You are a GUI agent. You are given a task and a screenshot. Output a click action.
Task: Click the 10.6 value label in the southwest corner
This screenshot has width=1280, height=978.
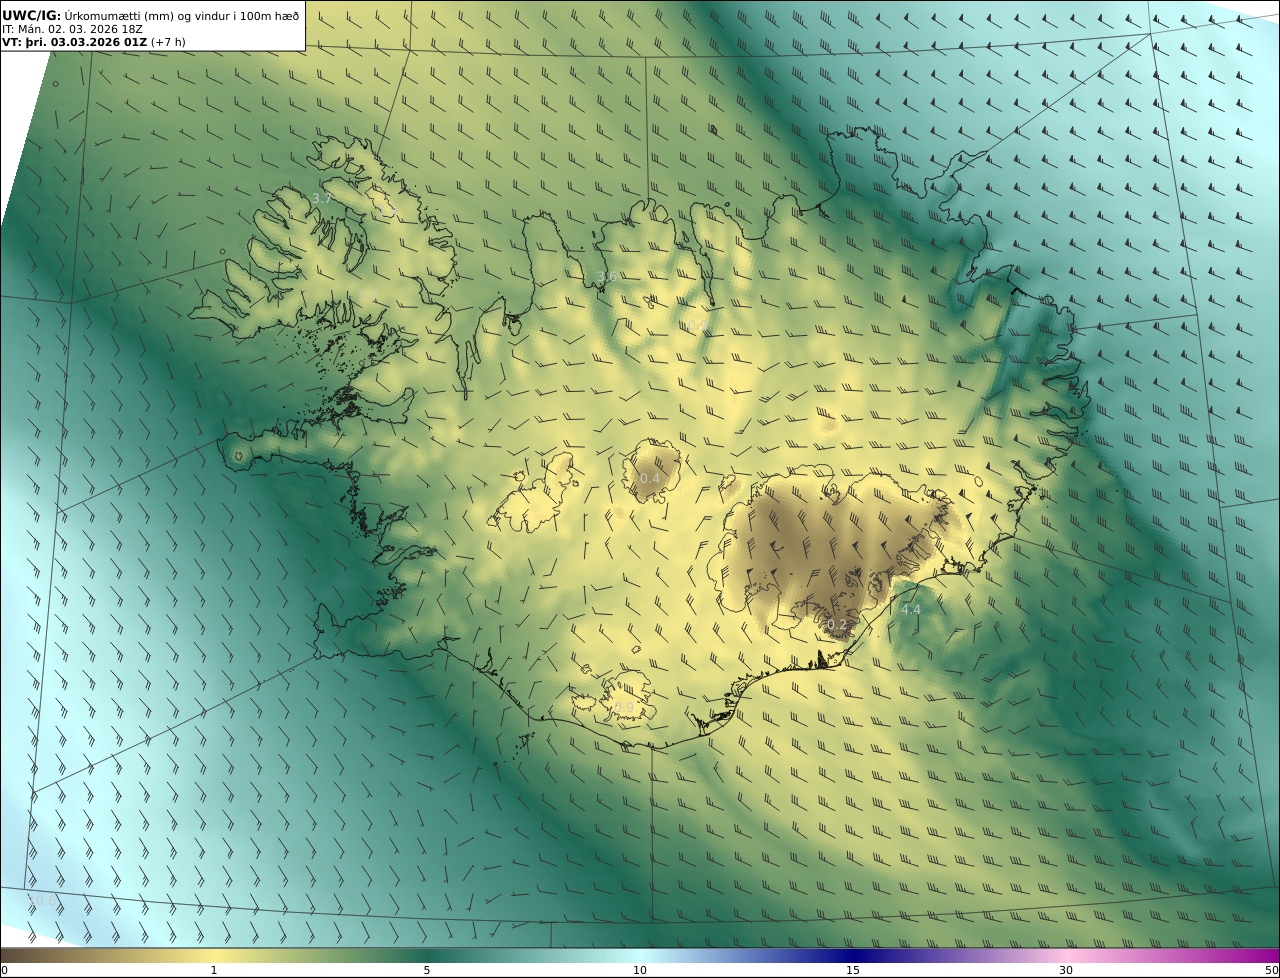tap(42, 901)
